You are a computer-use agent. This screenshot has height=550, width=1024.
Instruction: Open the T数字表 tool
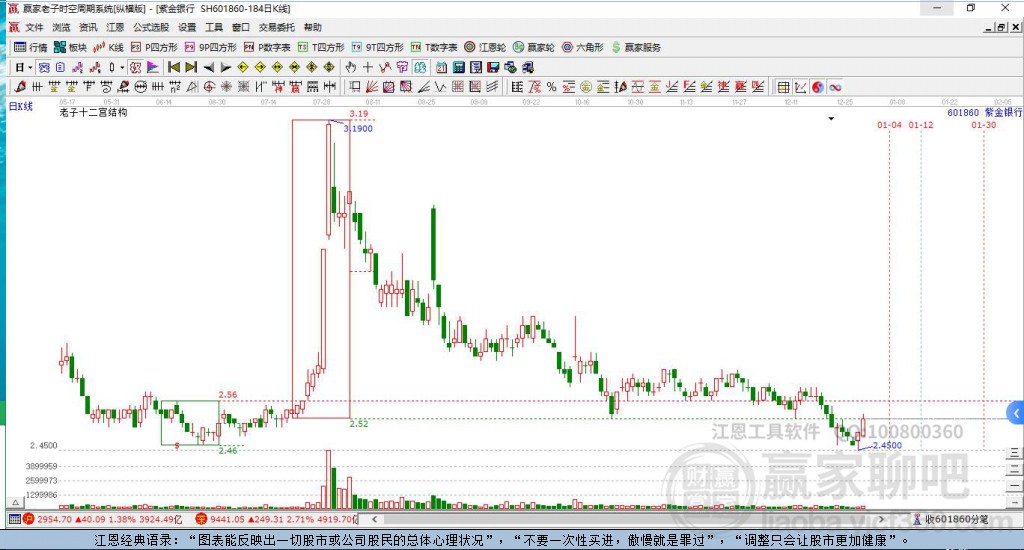point(434,47)
